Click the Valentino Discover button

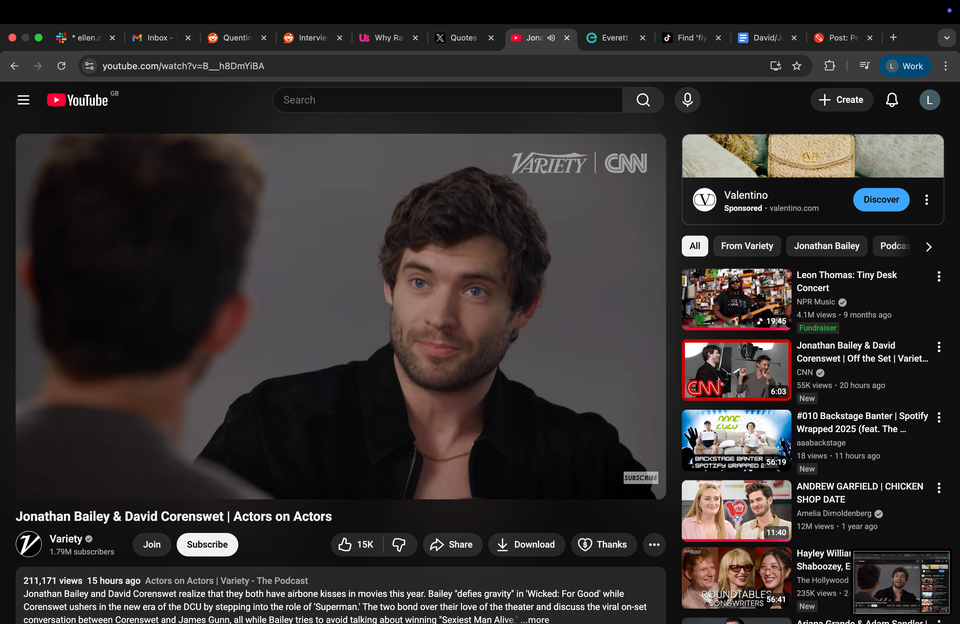pos(881,199)
